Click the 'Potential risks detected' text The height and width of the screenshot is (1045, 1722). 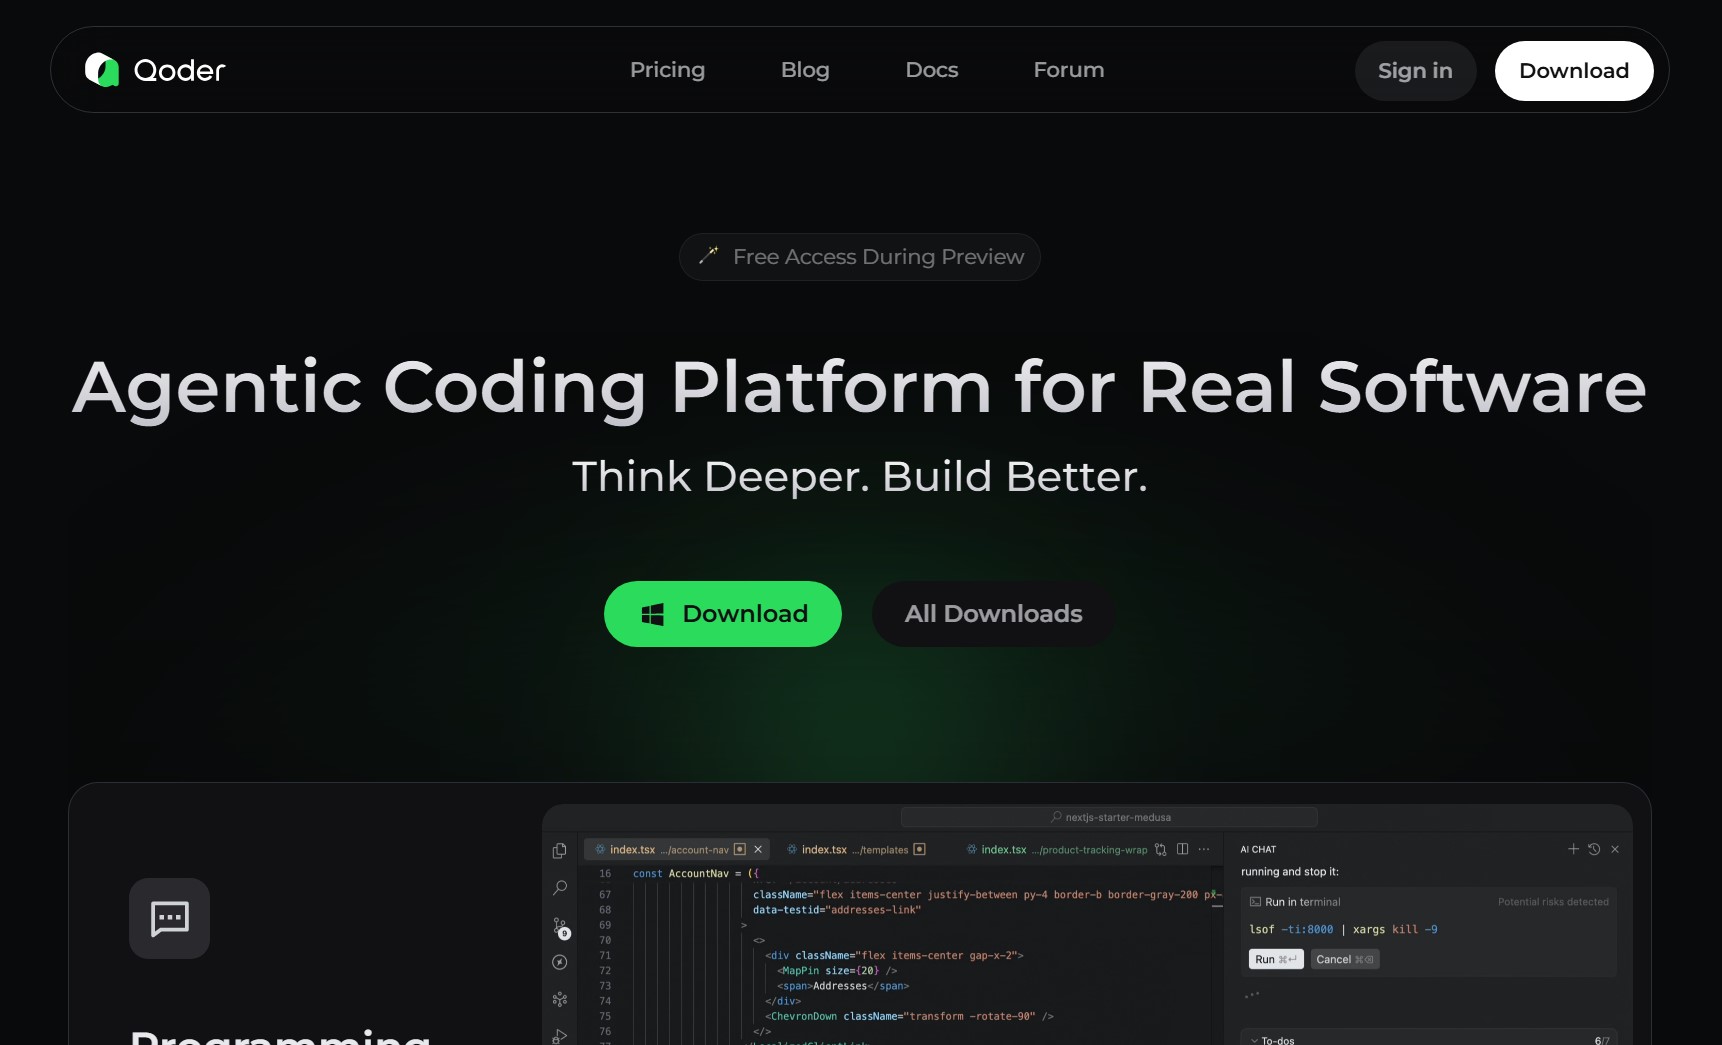coord(1553,902)
